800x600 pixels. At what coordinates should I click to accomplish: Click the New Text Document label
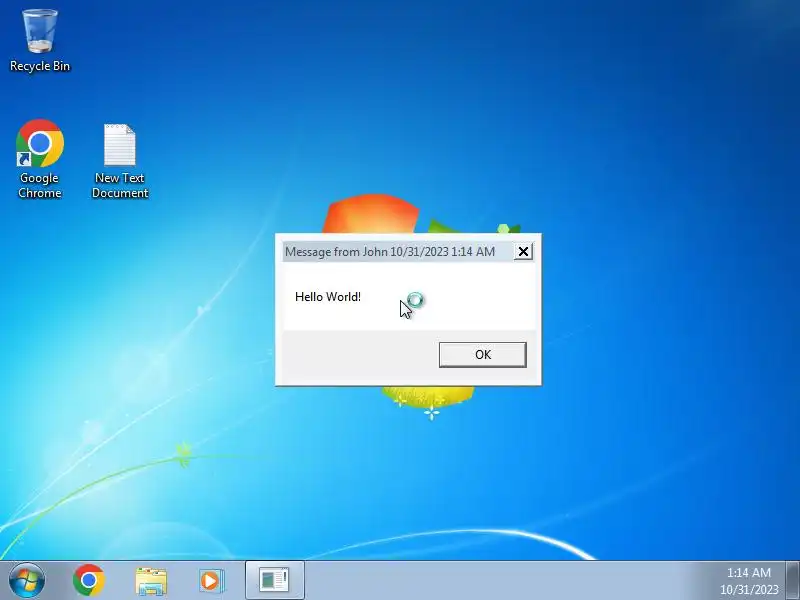coord(120,185)
